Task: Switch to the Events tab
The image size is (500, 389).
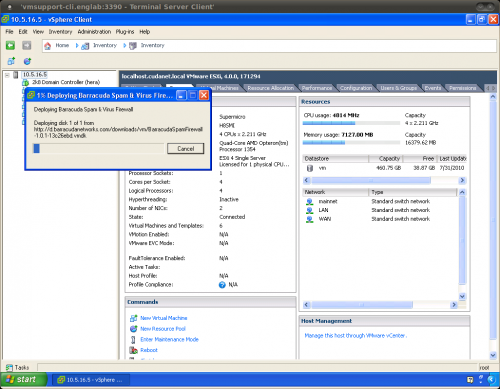Action: point(433,88)
